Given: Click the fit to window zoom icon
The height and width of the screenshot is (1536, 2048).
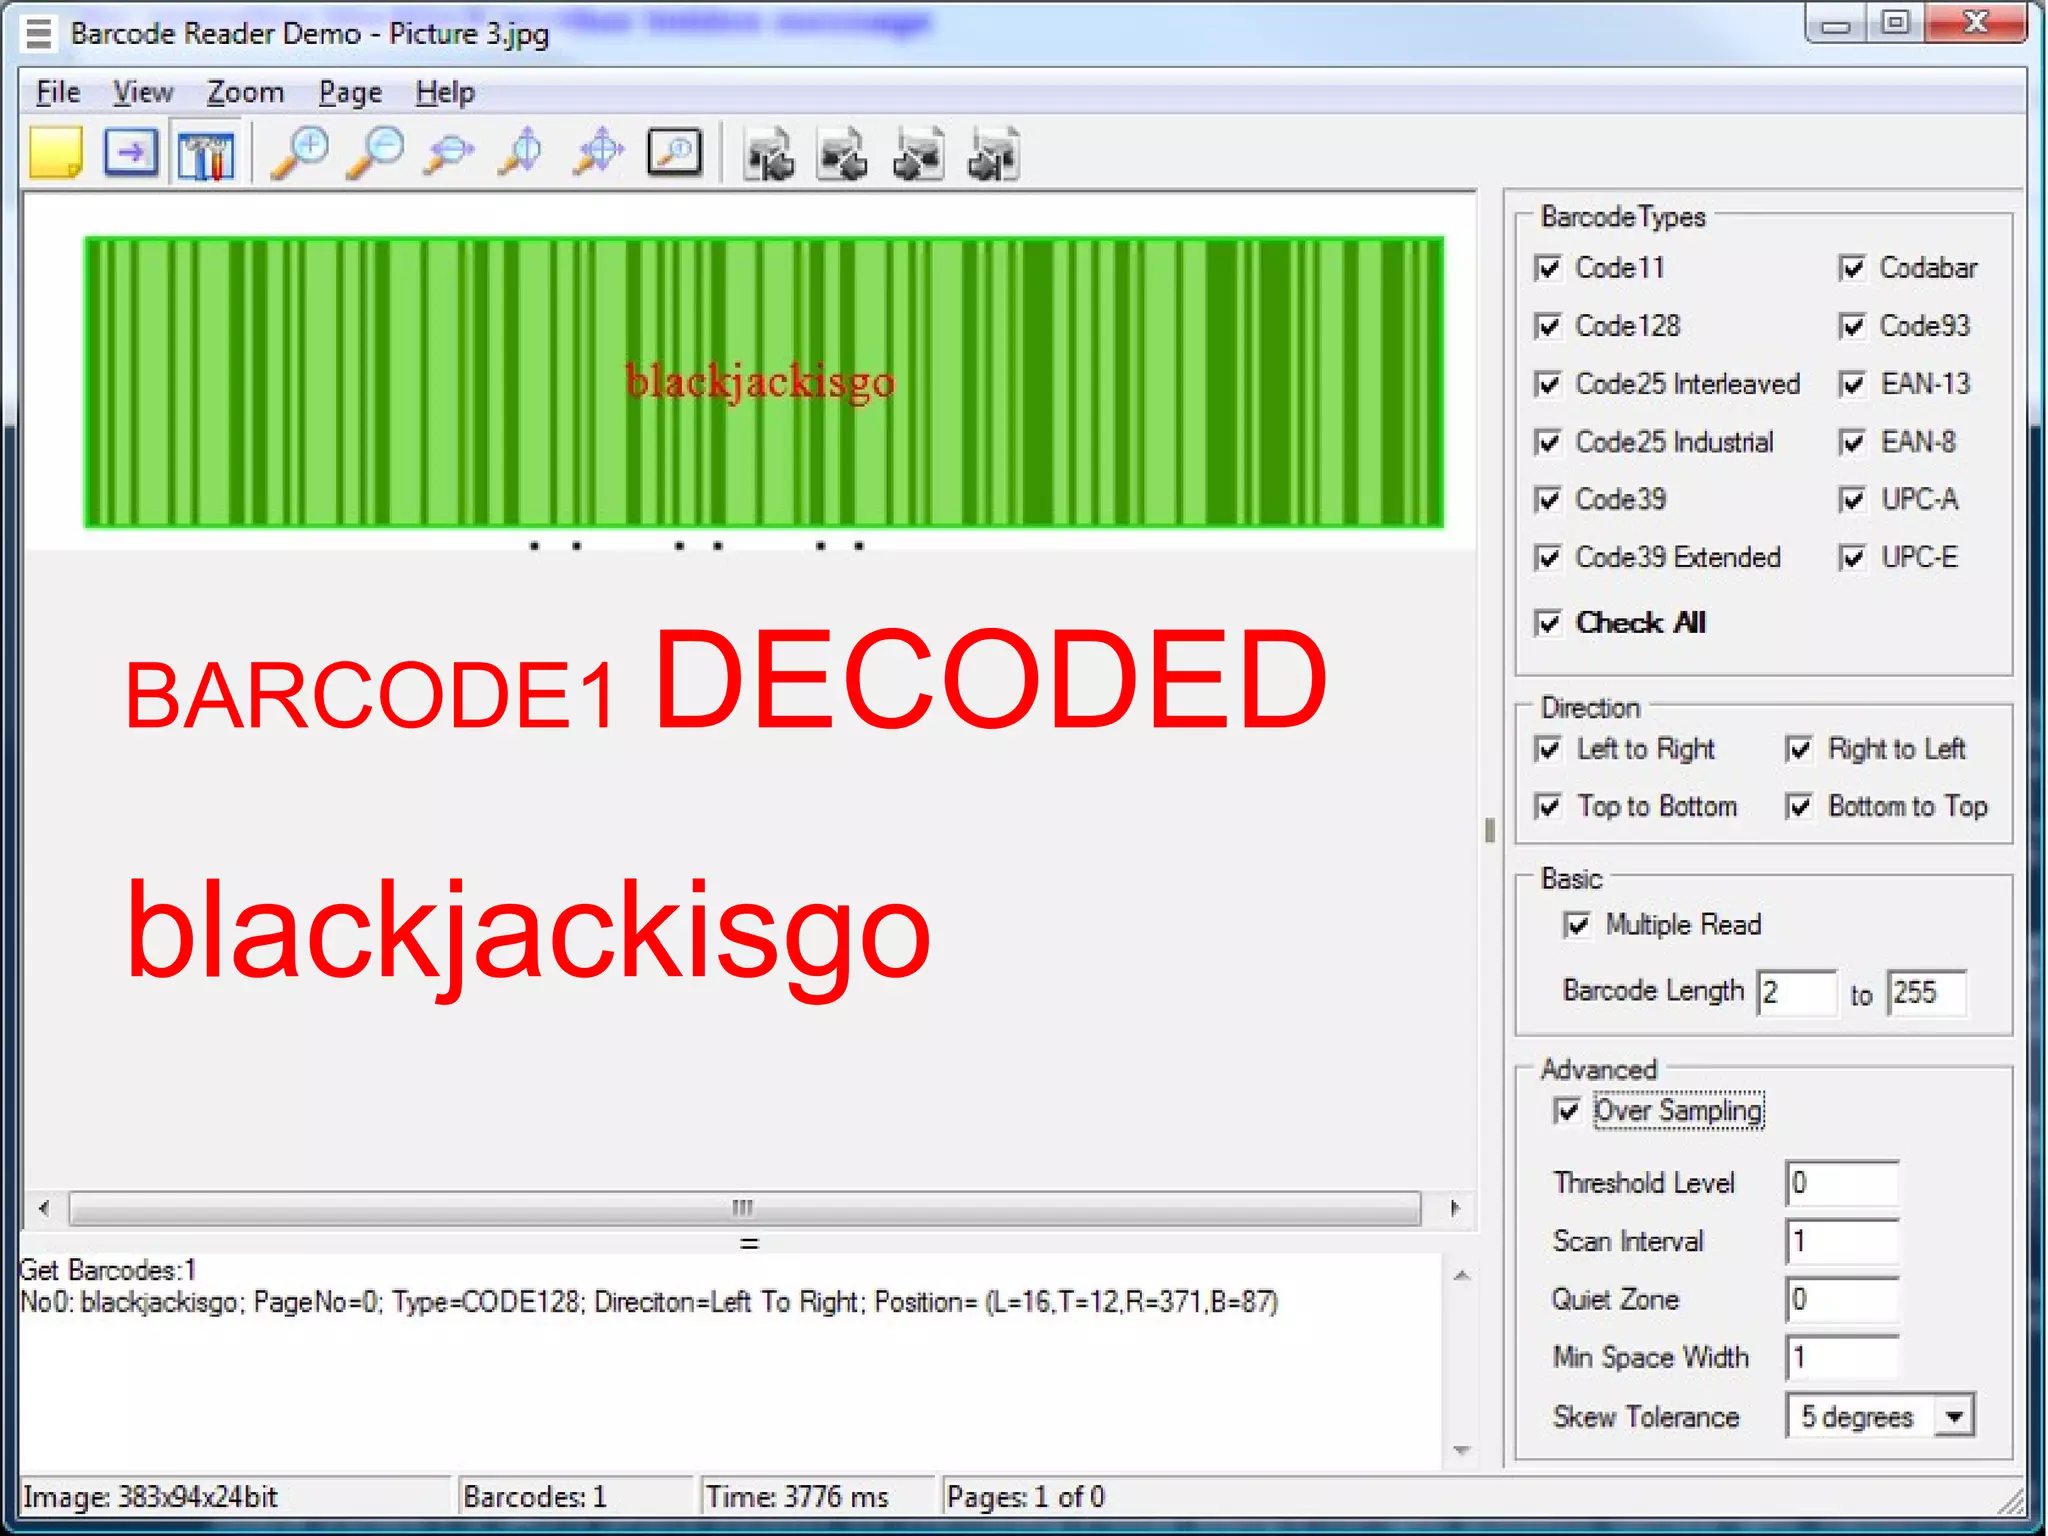Looking at the screenshot, I should click(598, 154).
